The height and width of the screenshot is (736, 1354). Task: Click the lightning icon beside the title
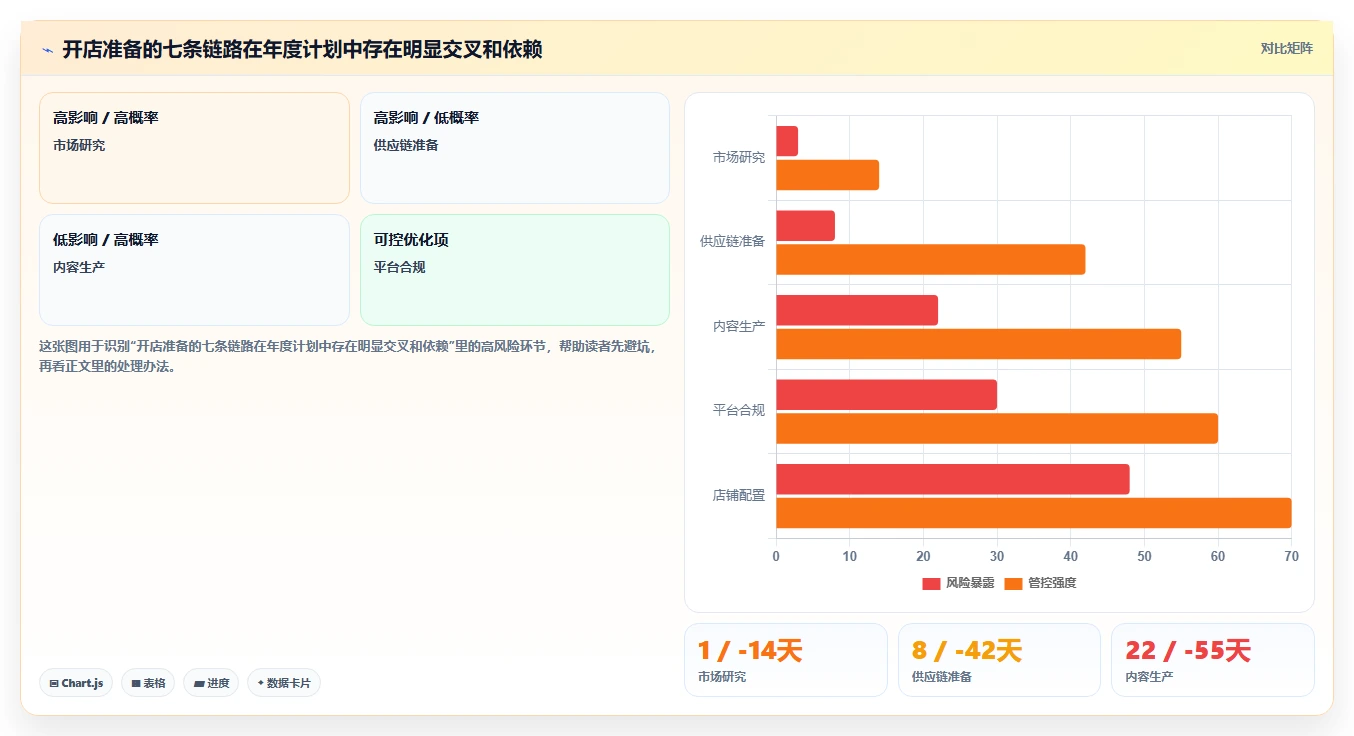47,50
